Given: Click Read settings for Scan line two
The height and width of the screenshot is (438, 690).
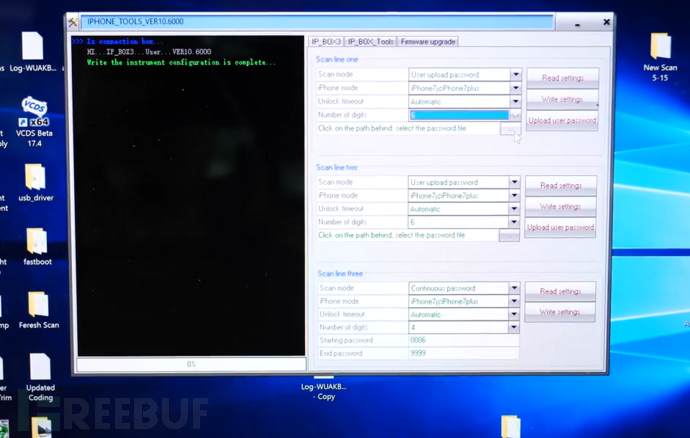Looking at the screenshot, I should pos(561,185).
